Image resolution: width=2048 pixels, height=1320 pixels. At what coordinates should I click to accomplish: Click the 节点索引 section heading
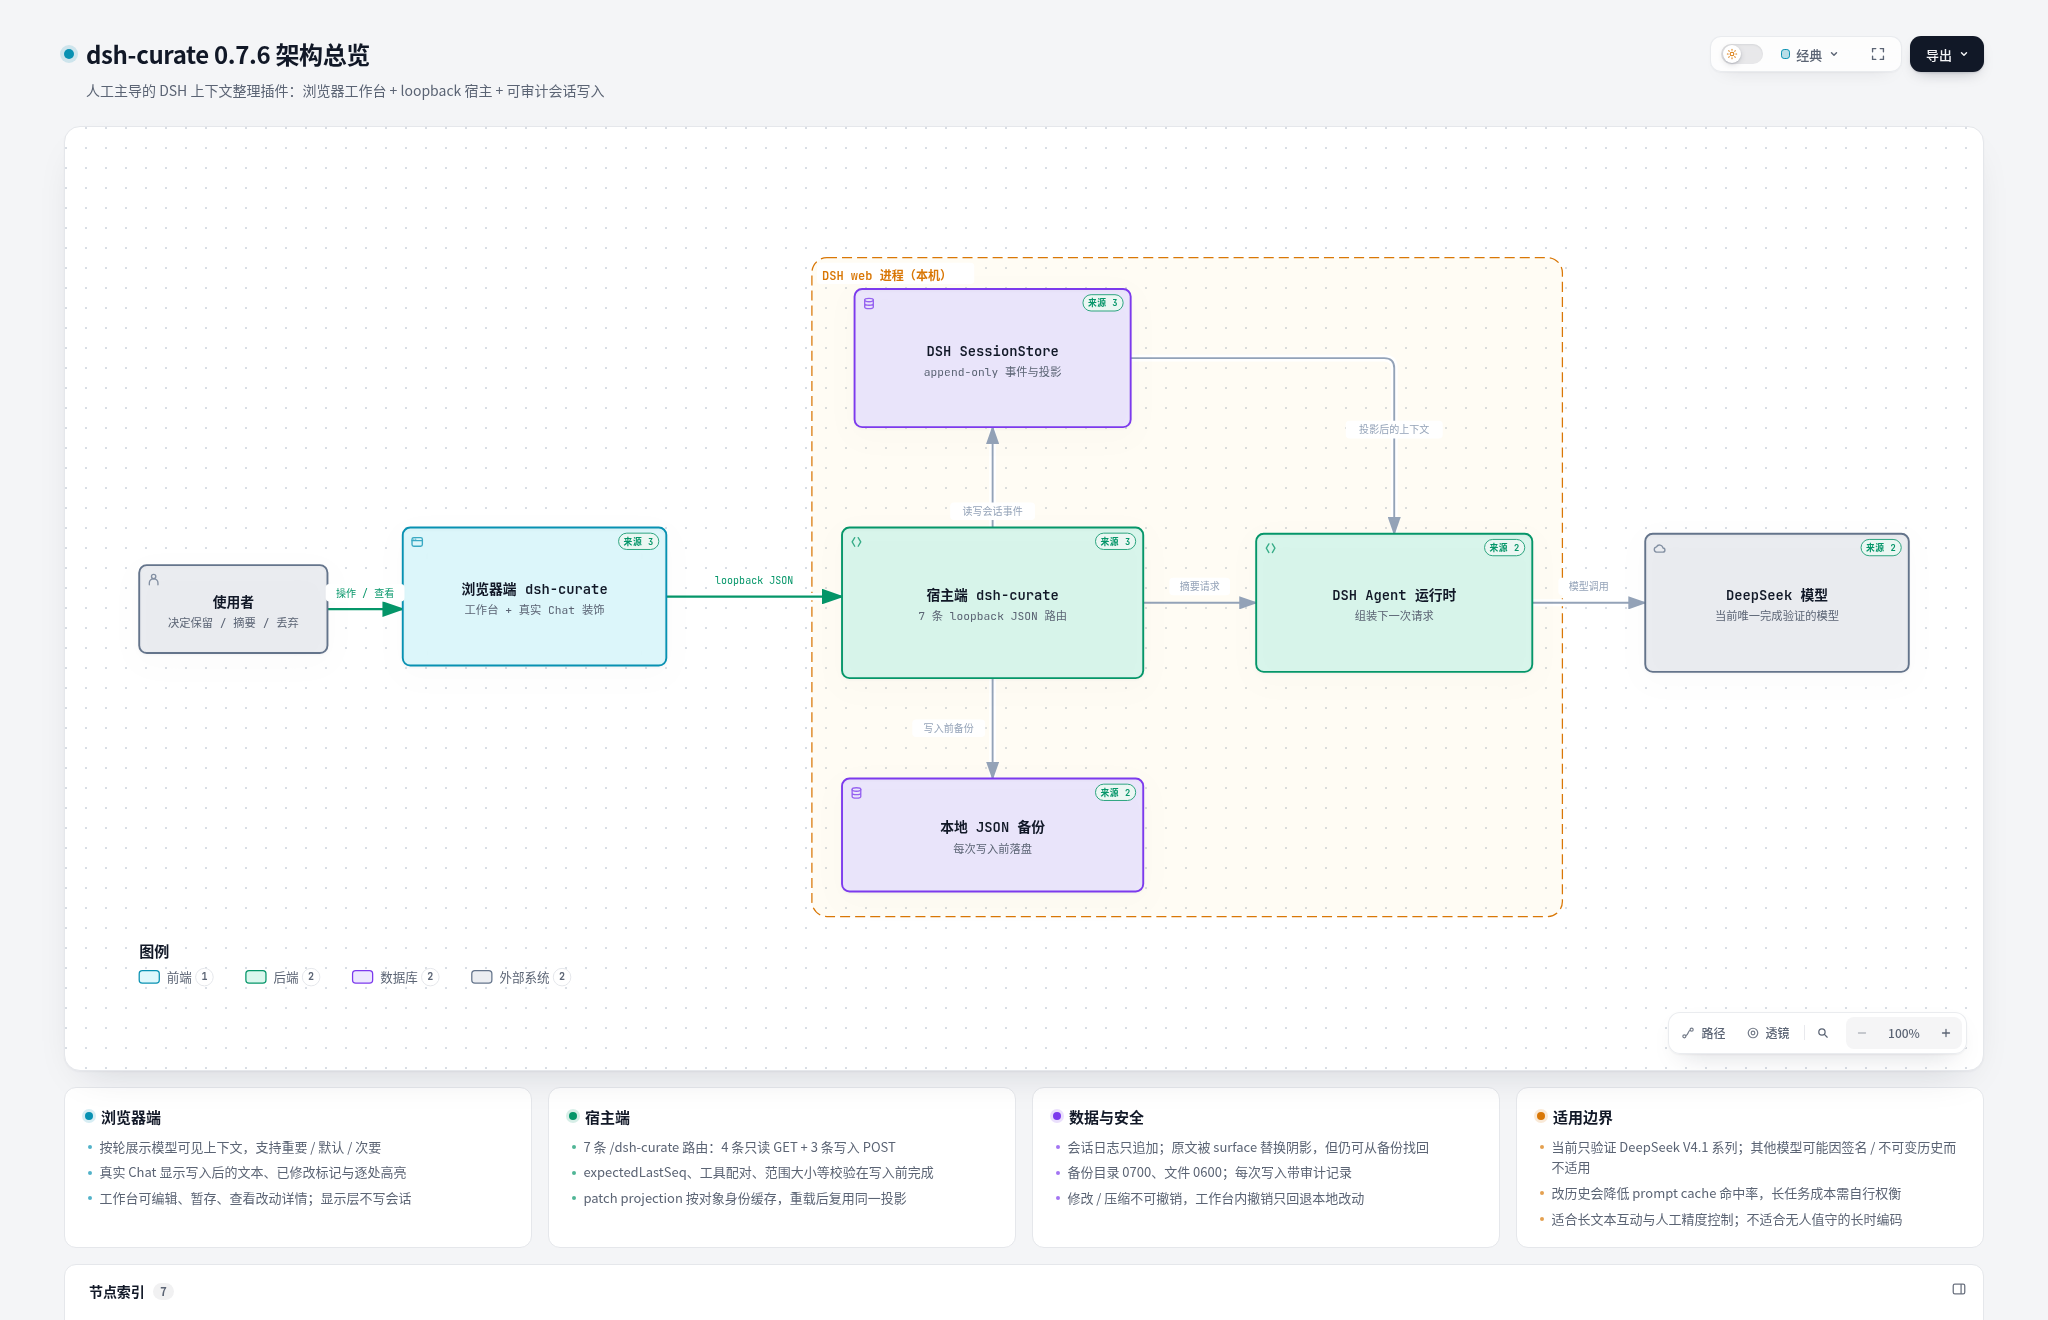pos(117,1292)
